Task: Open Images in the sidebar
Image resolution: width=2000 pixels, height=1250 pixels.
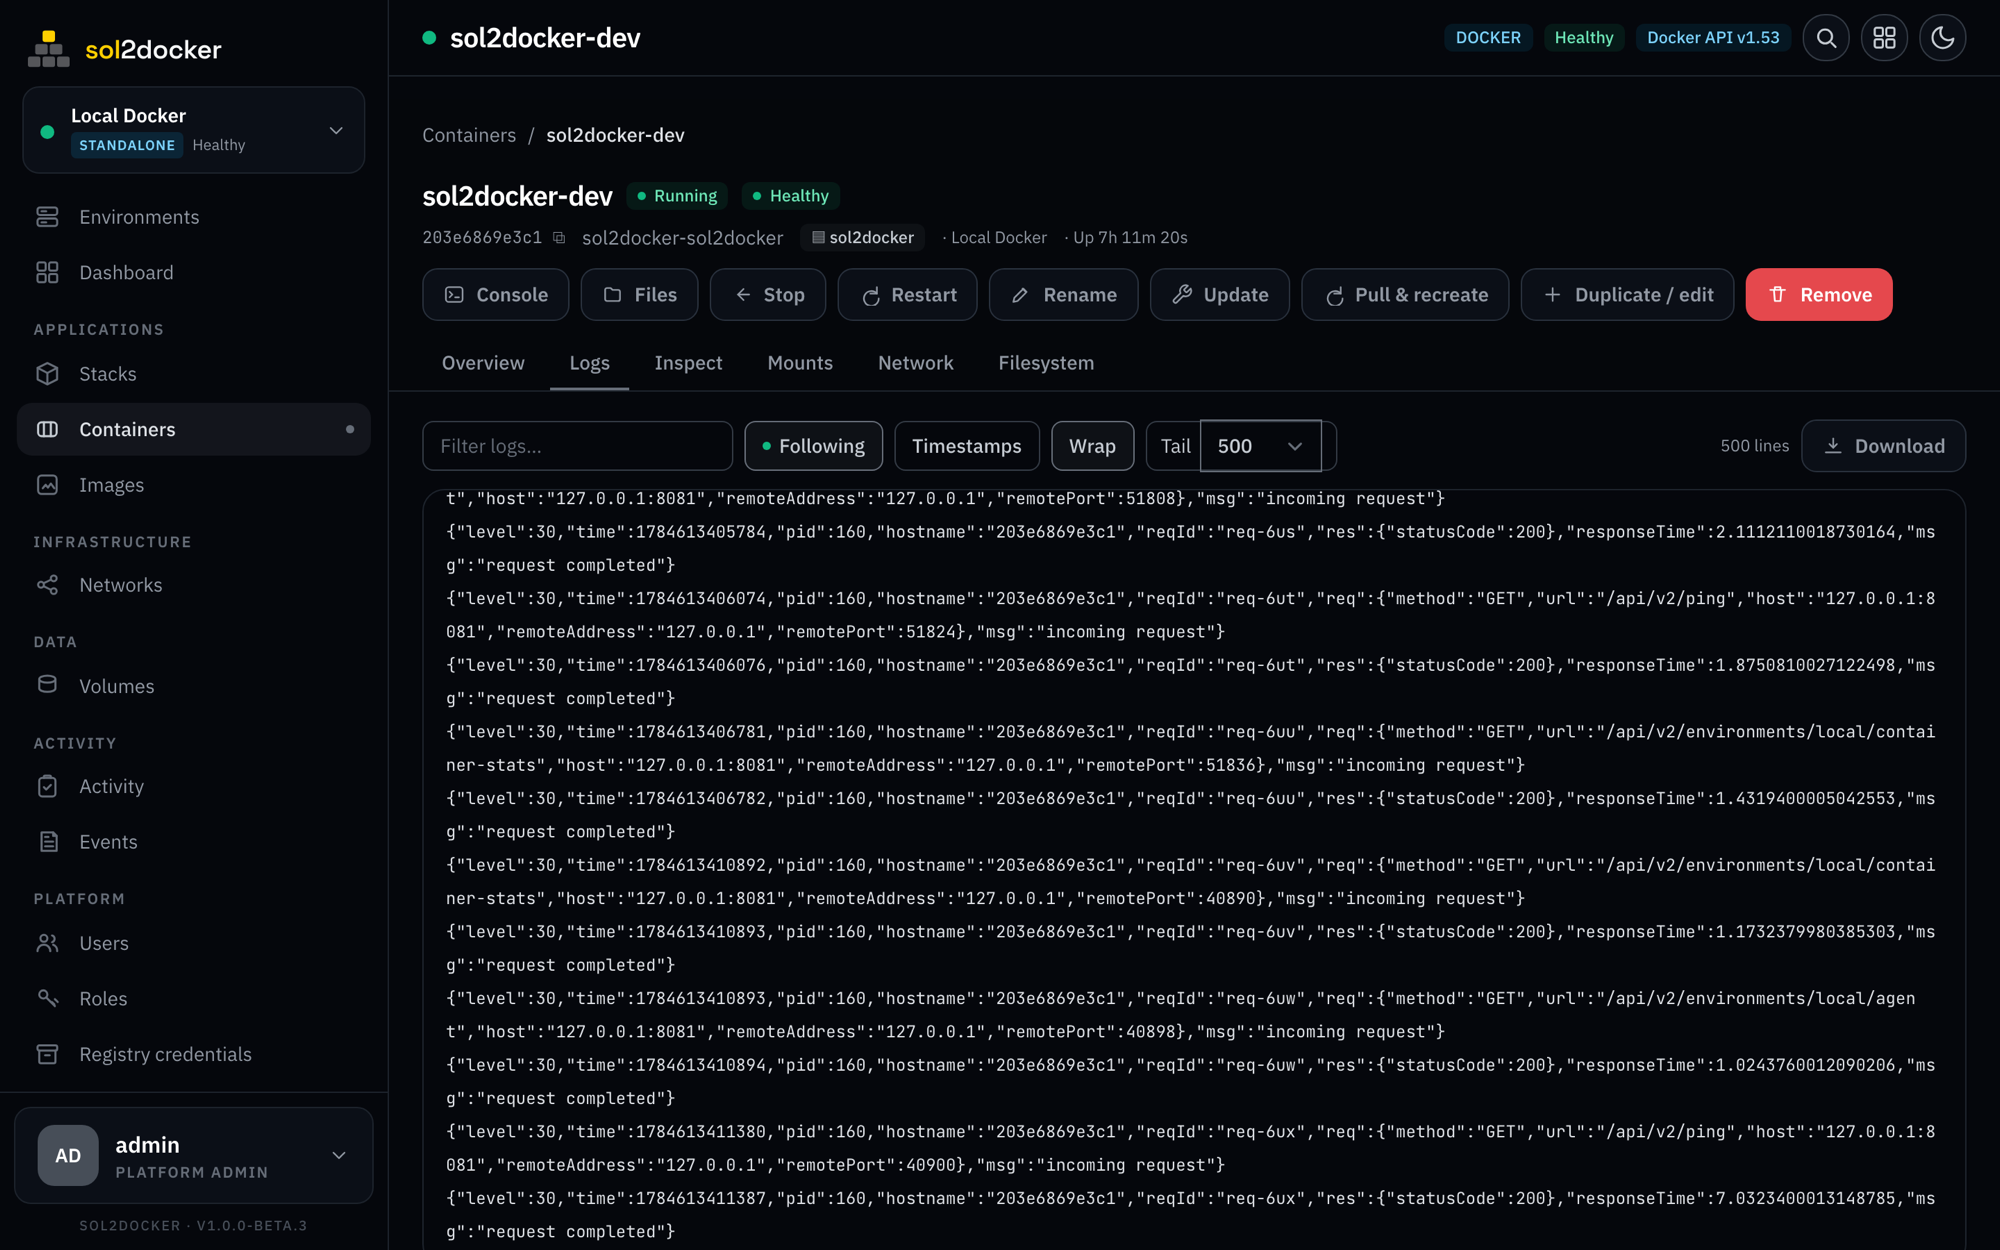Action: coord(194,485)
